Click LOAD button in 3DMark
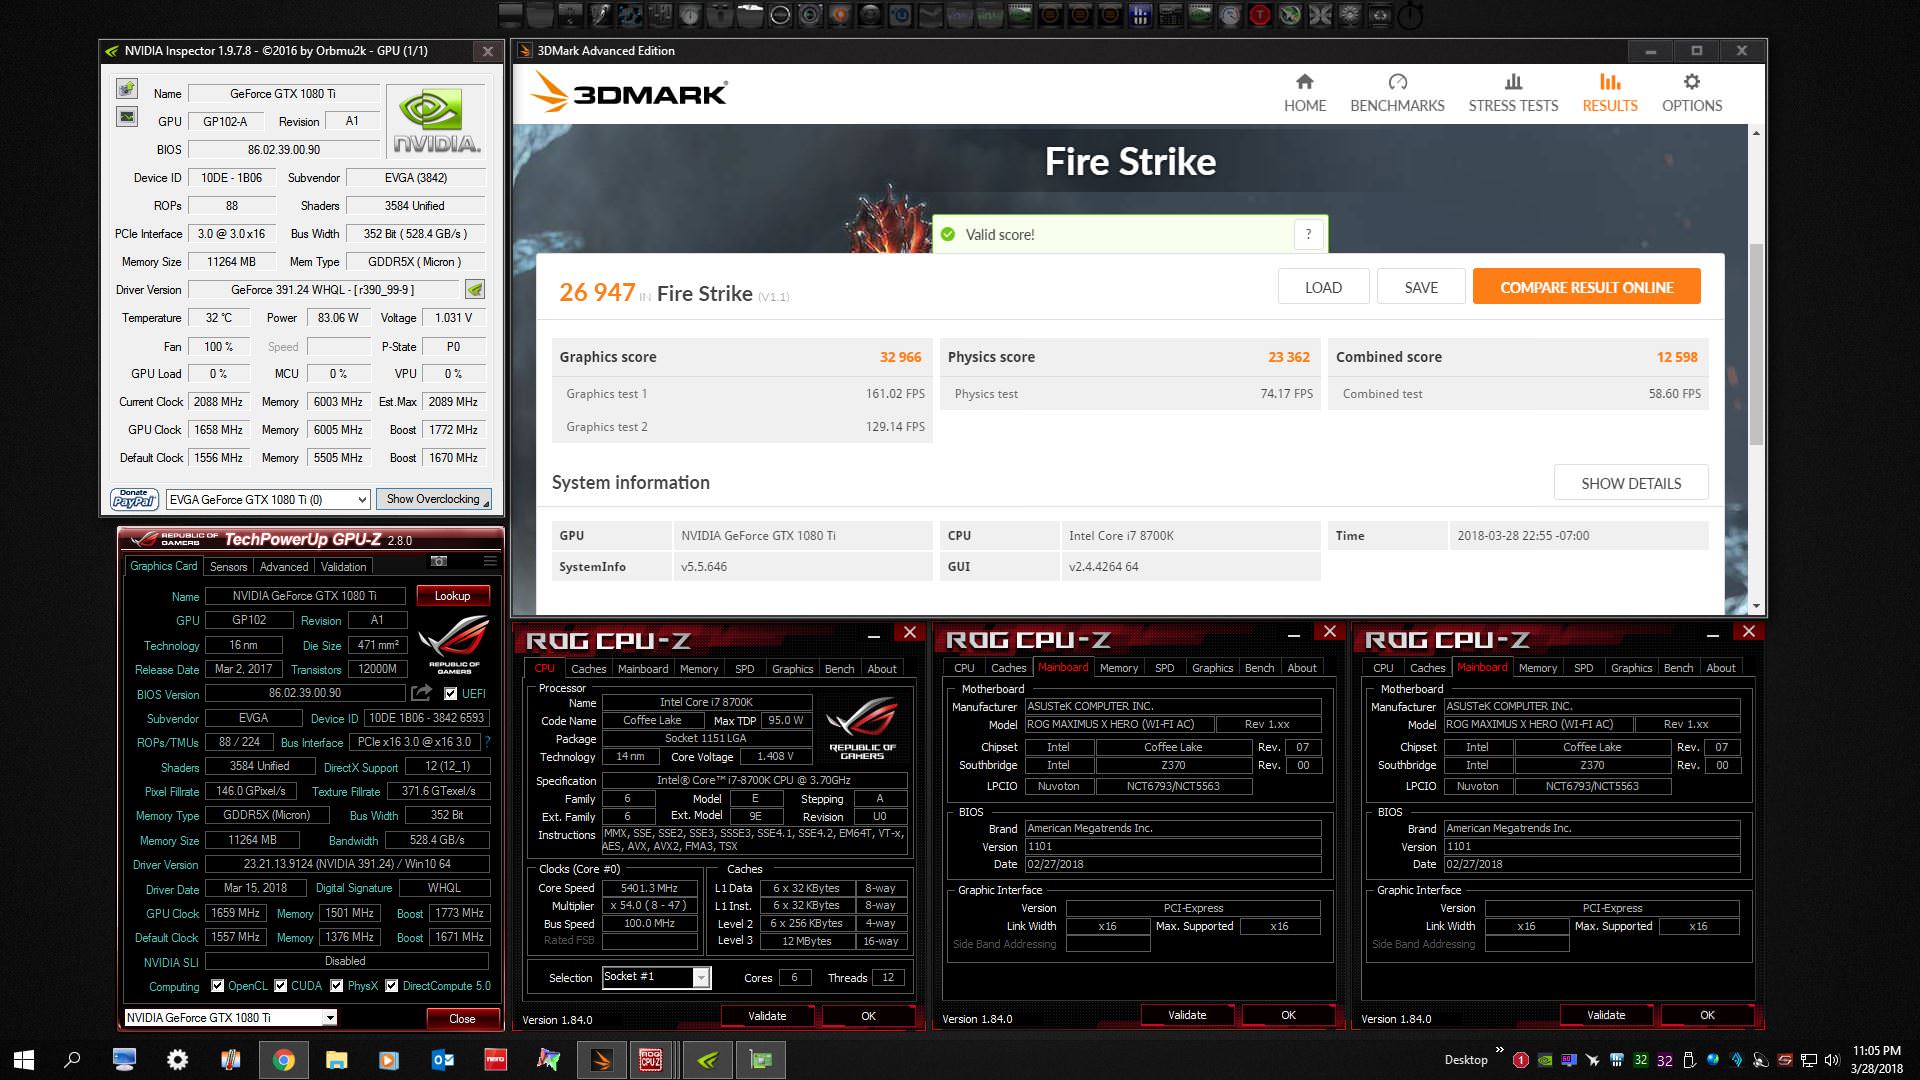 point(1323,287)
